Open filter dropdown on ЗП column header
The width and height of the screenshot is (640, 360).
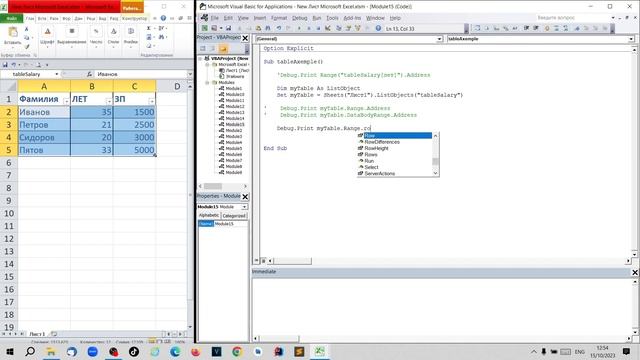pos(151,101)
